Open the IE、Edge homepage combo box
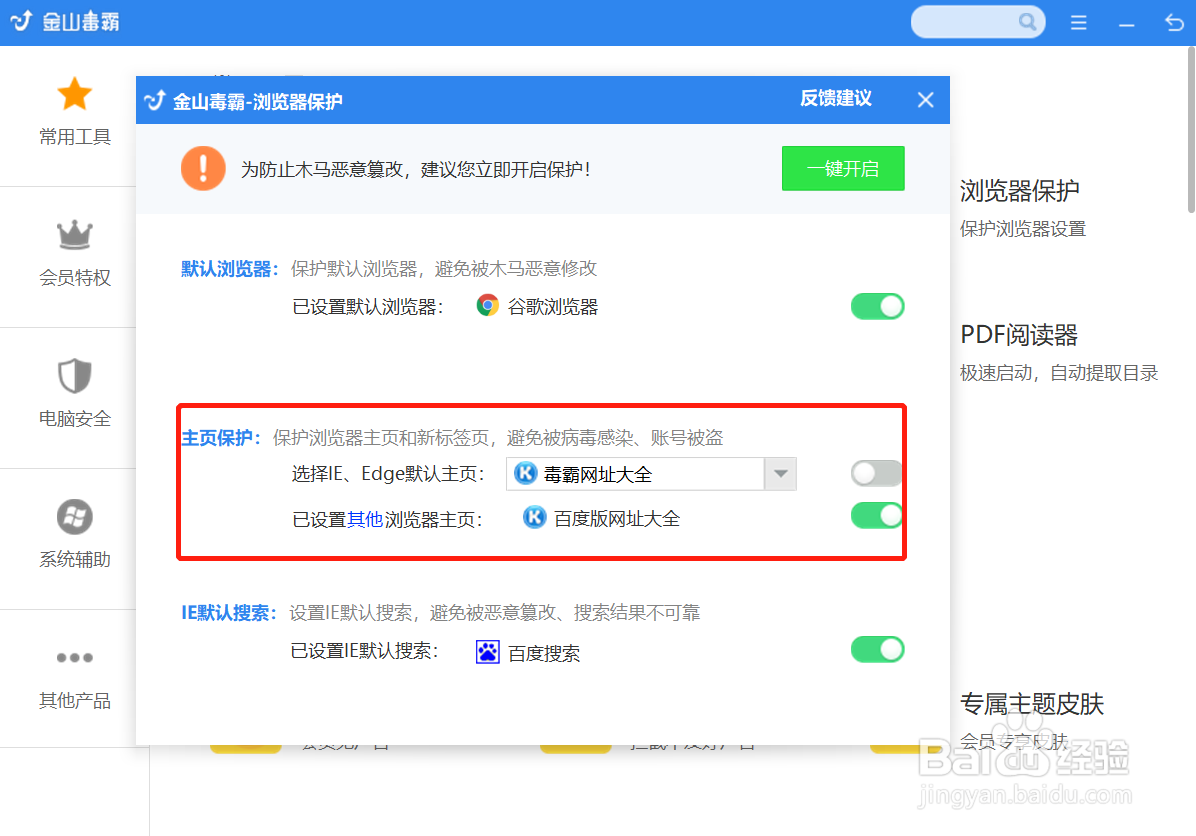 coord(651,474)
